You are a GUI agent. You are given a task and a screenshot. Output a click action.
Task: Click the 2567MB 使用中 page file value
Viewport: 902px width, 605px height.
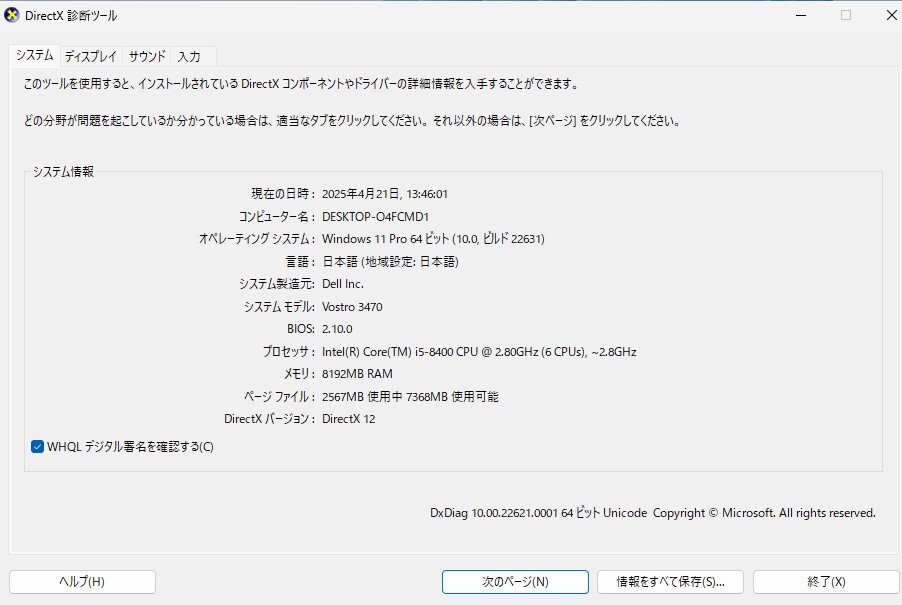410,396
